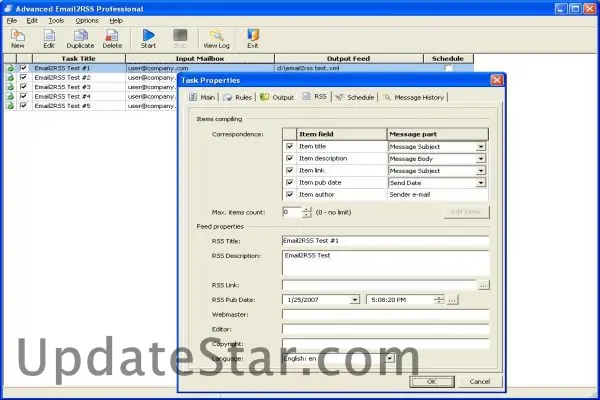Open the Edit menu
This screenshot has height=400, width=600.
(32, 21)
